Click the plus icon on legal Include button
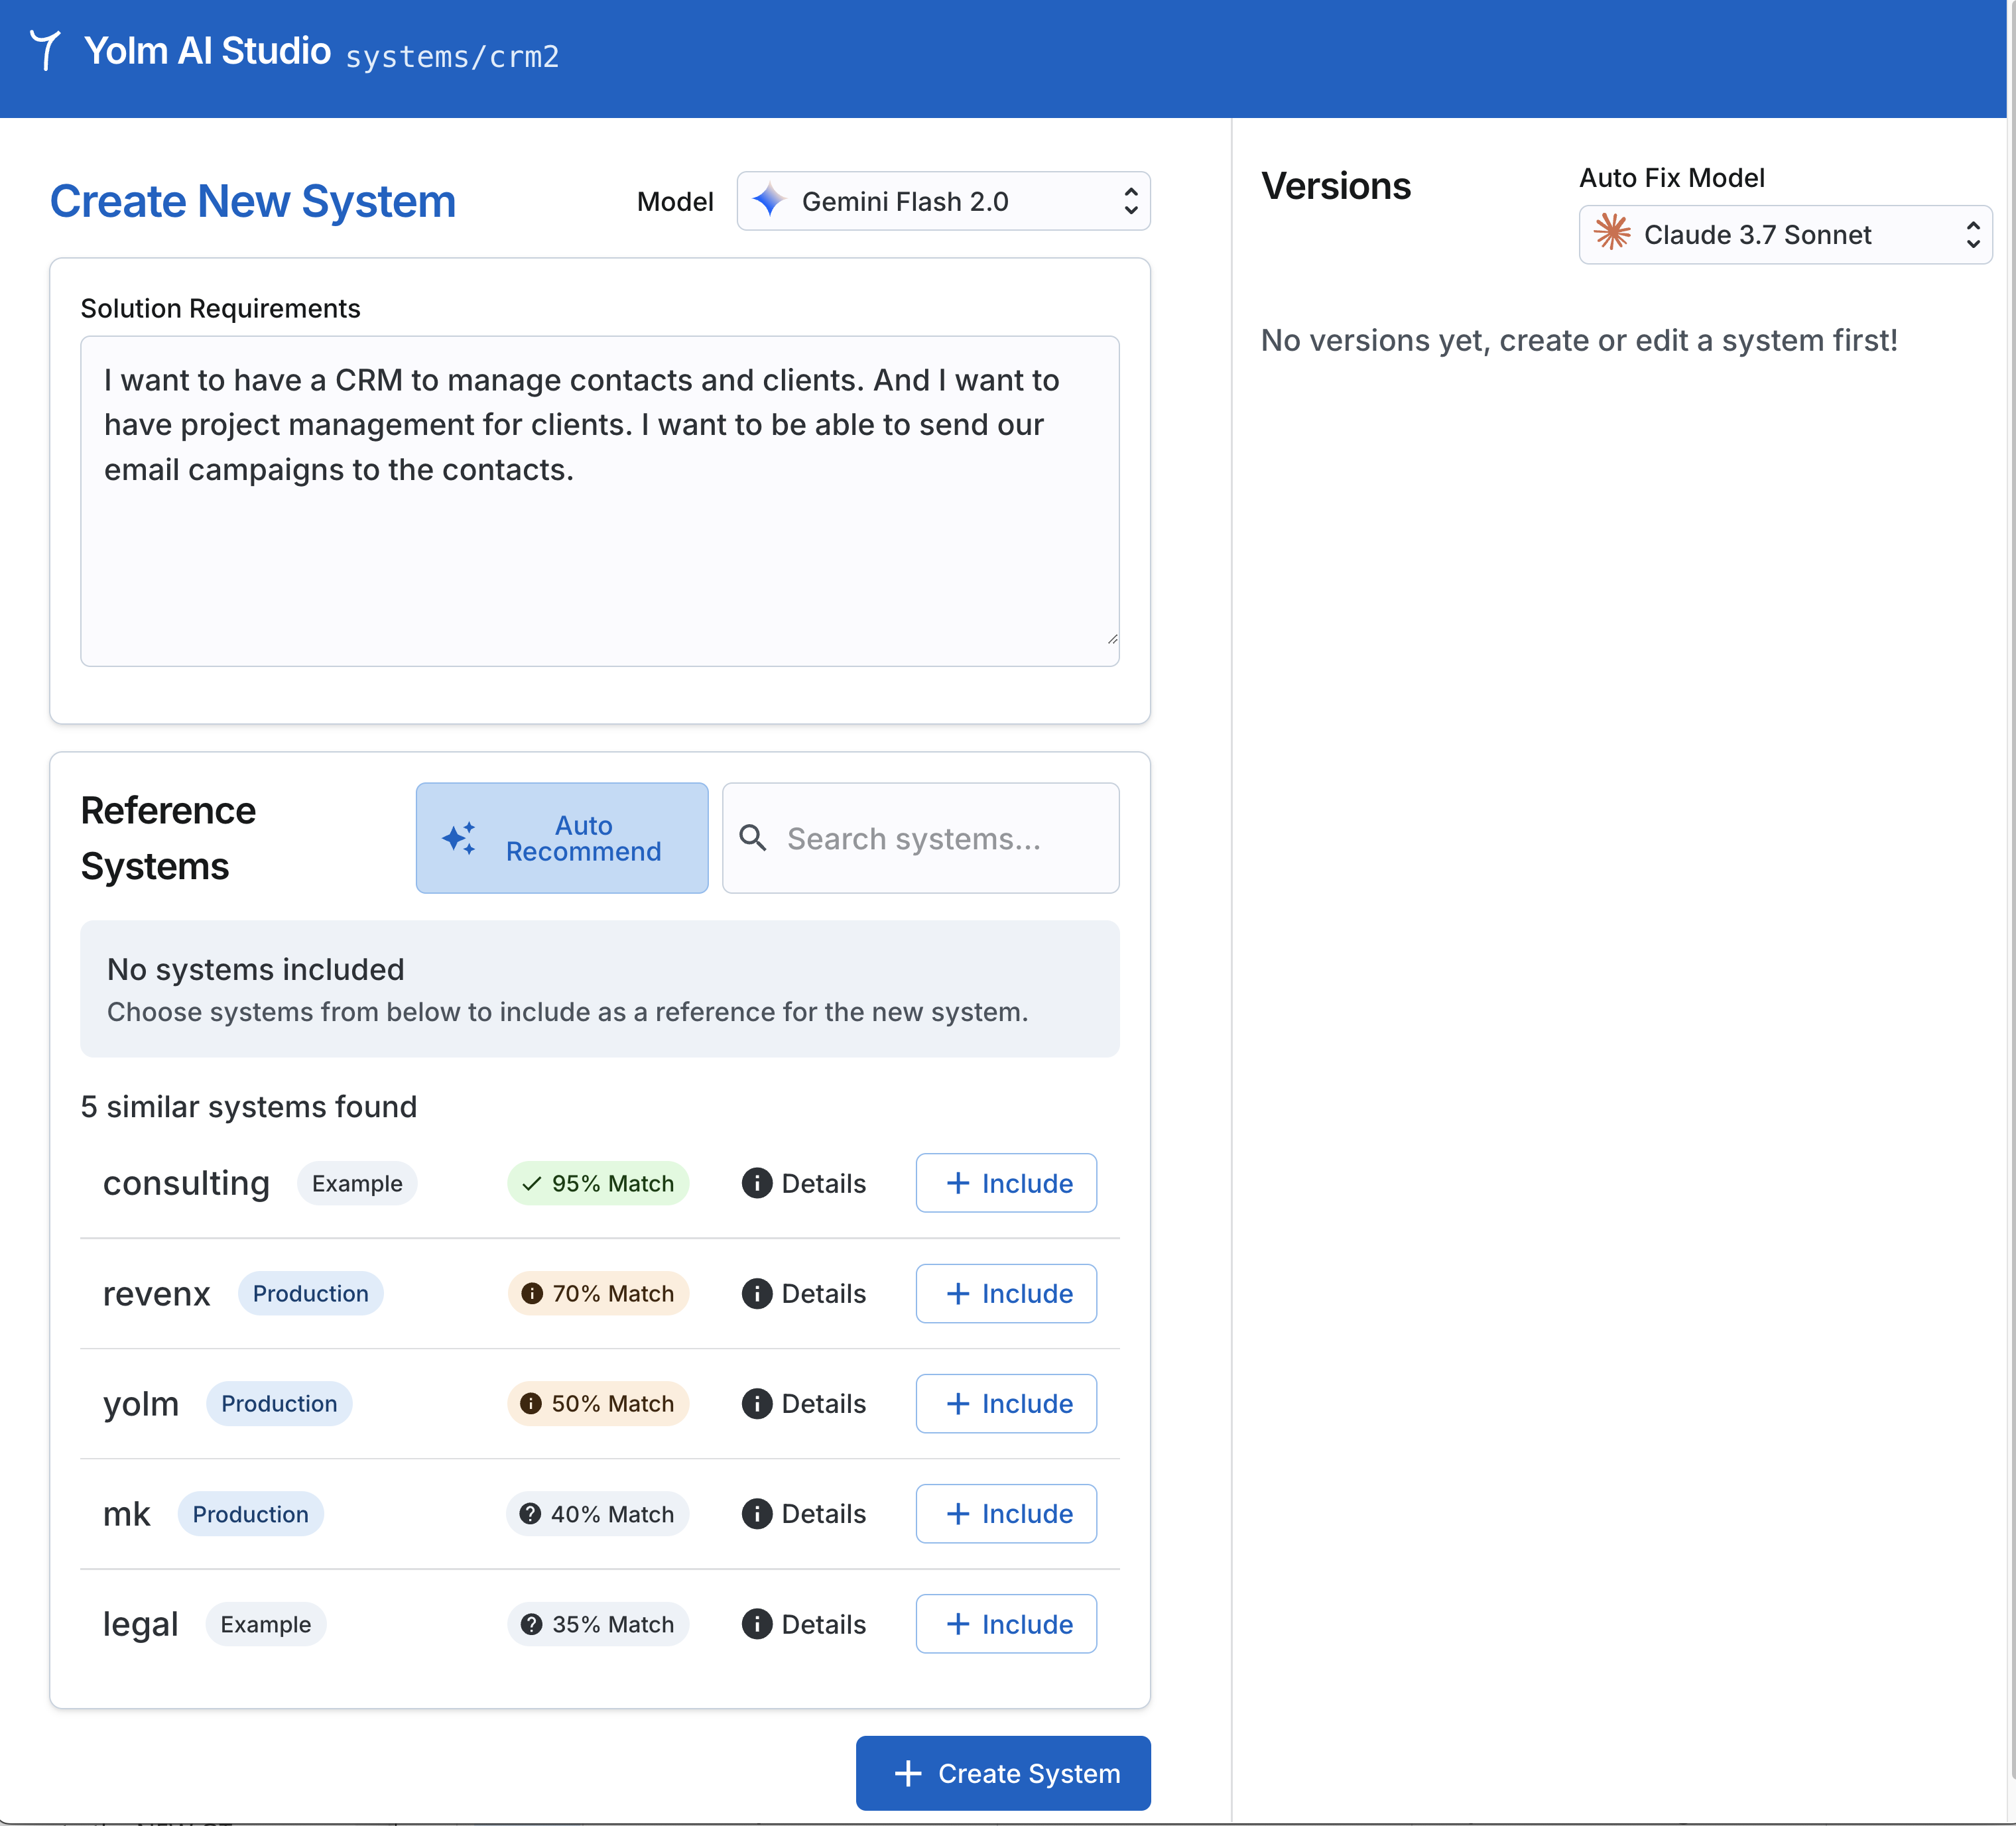Image resolution: width=2016 pixels, height=1826 pixels. pos(958,1624)
